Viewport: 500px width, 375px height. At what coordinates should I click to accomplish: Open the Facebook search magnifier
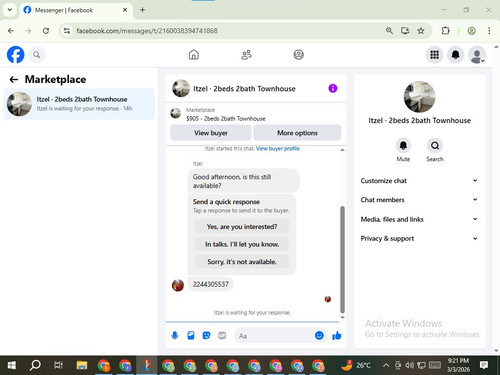coord(37,55)
